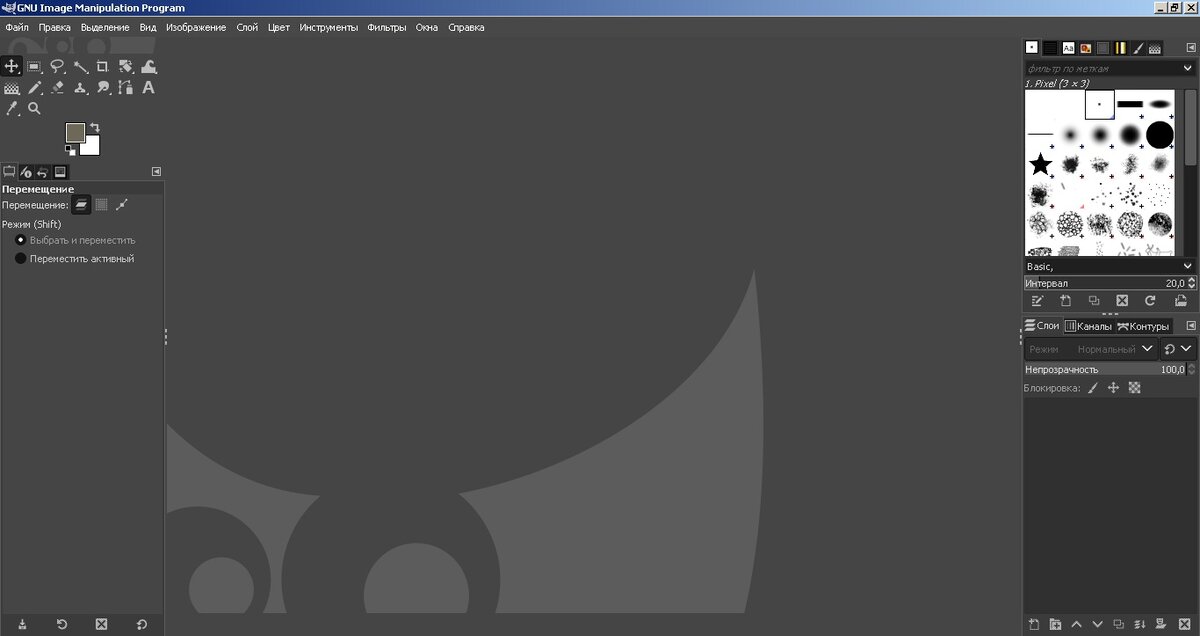Select the Crop tool
Viewport: 1200px width, 636px height.
point(103,66)
